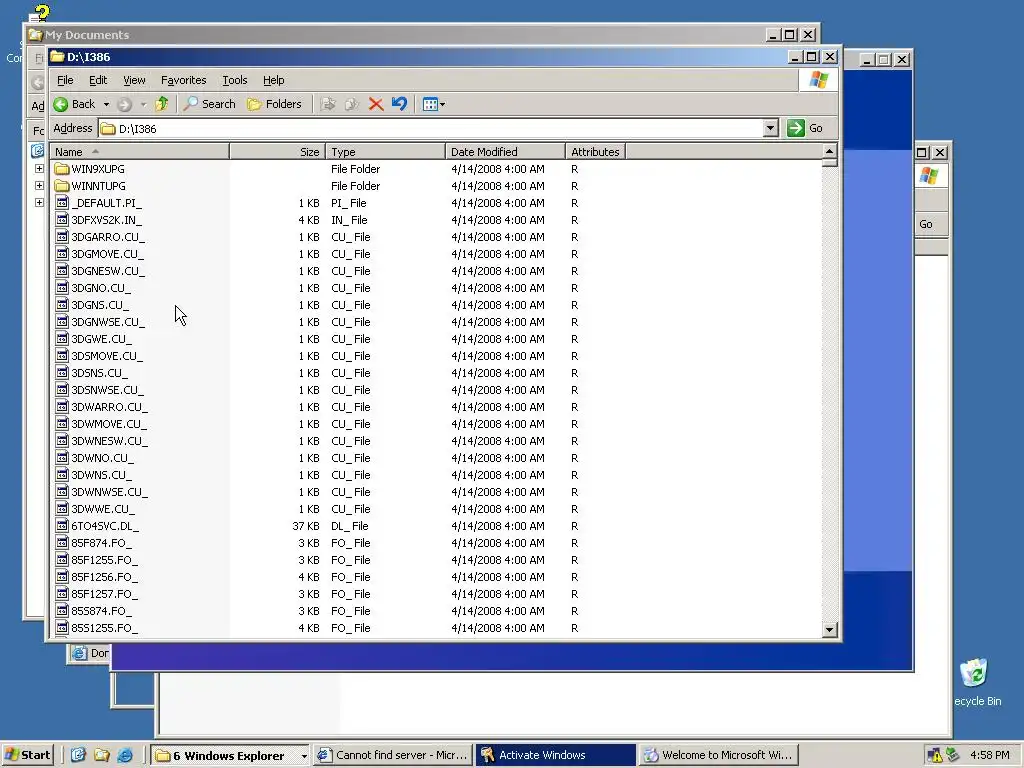1024x768 pixels.
Task: Toggle the Folders pane
Action: [x=274, y=104]
